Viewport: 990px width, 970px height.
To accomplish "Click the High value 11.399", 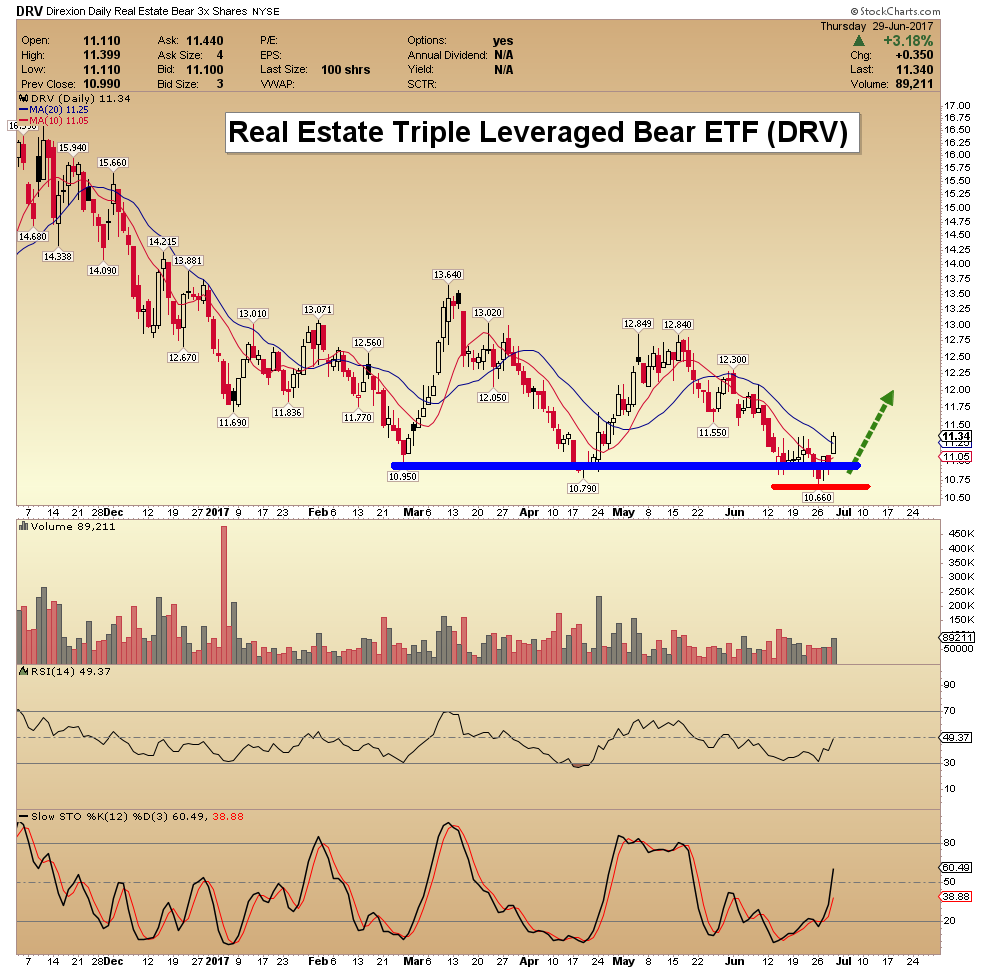I will [x=102, y=56].
